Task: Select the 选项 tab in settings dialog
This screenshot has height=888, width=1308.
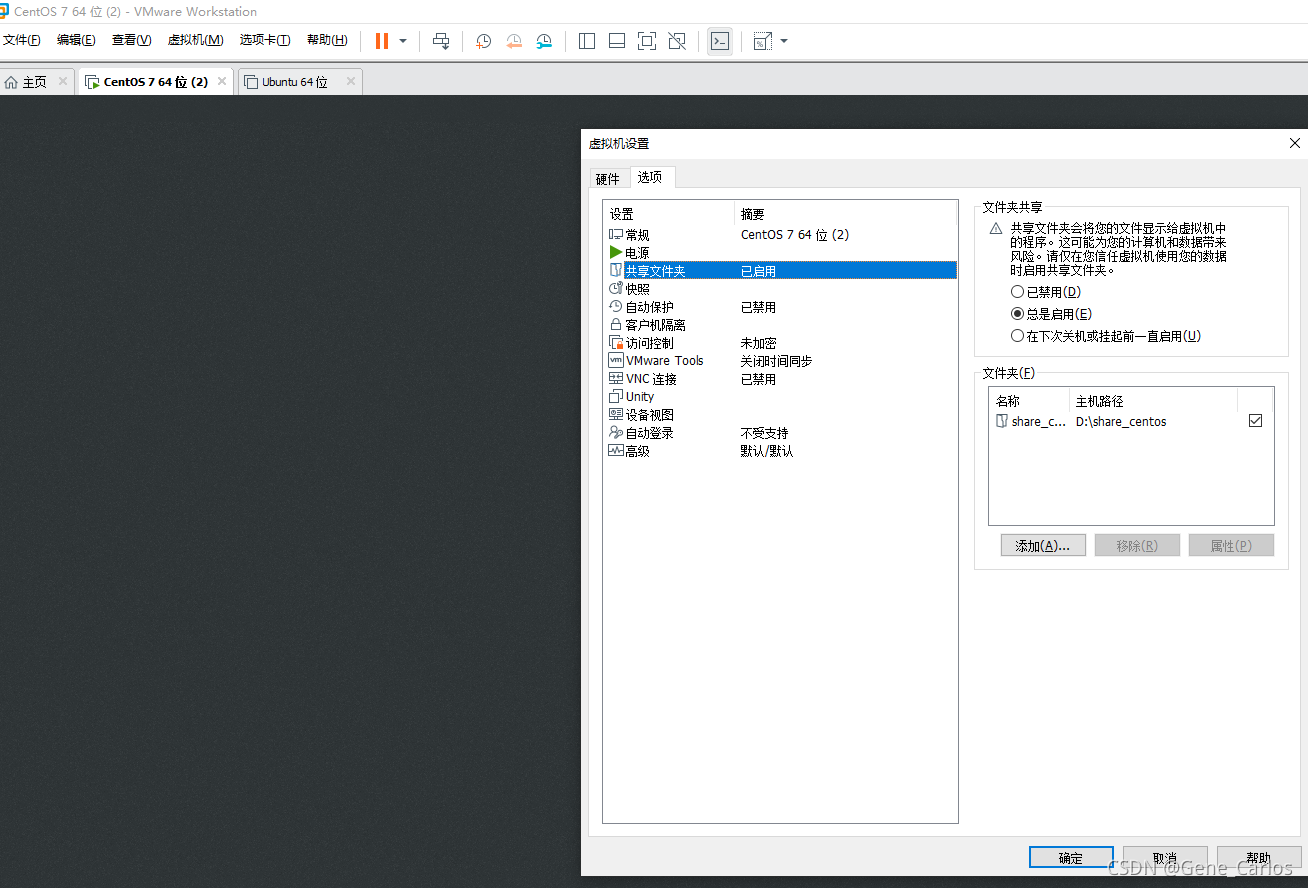Action: [650, 177]
